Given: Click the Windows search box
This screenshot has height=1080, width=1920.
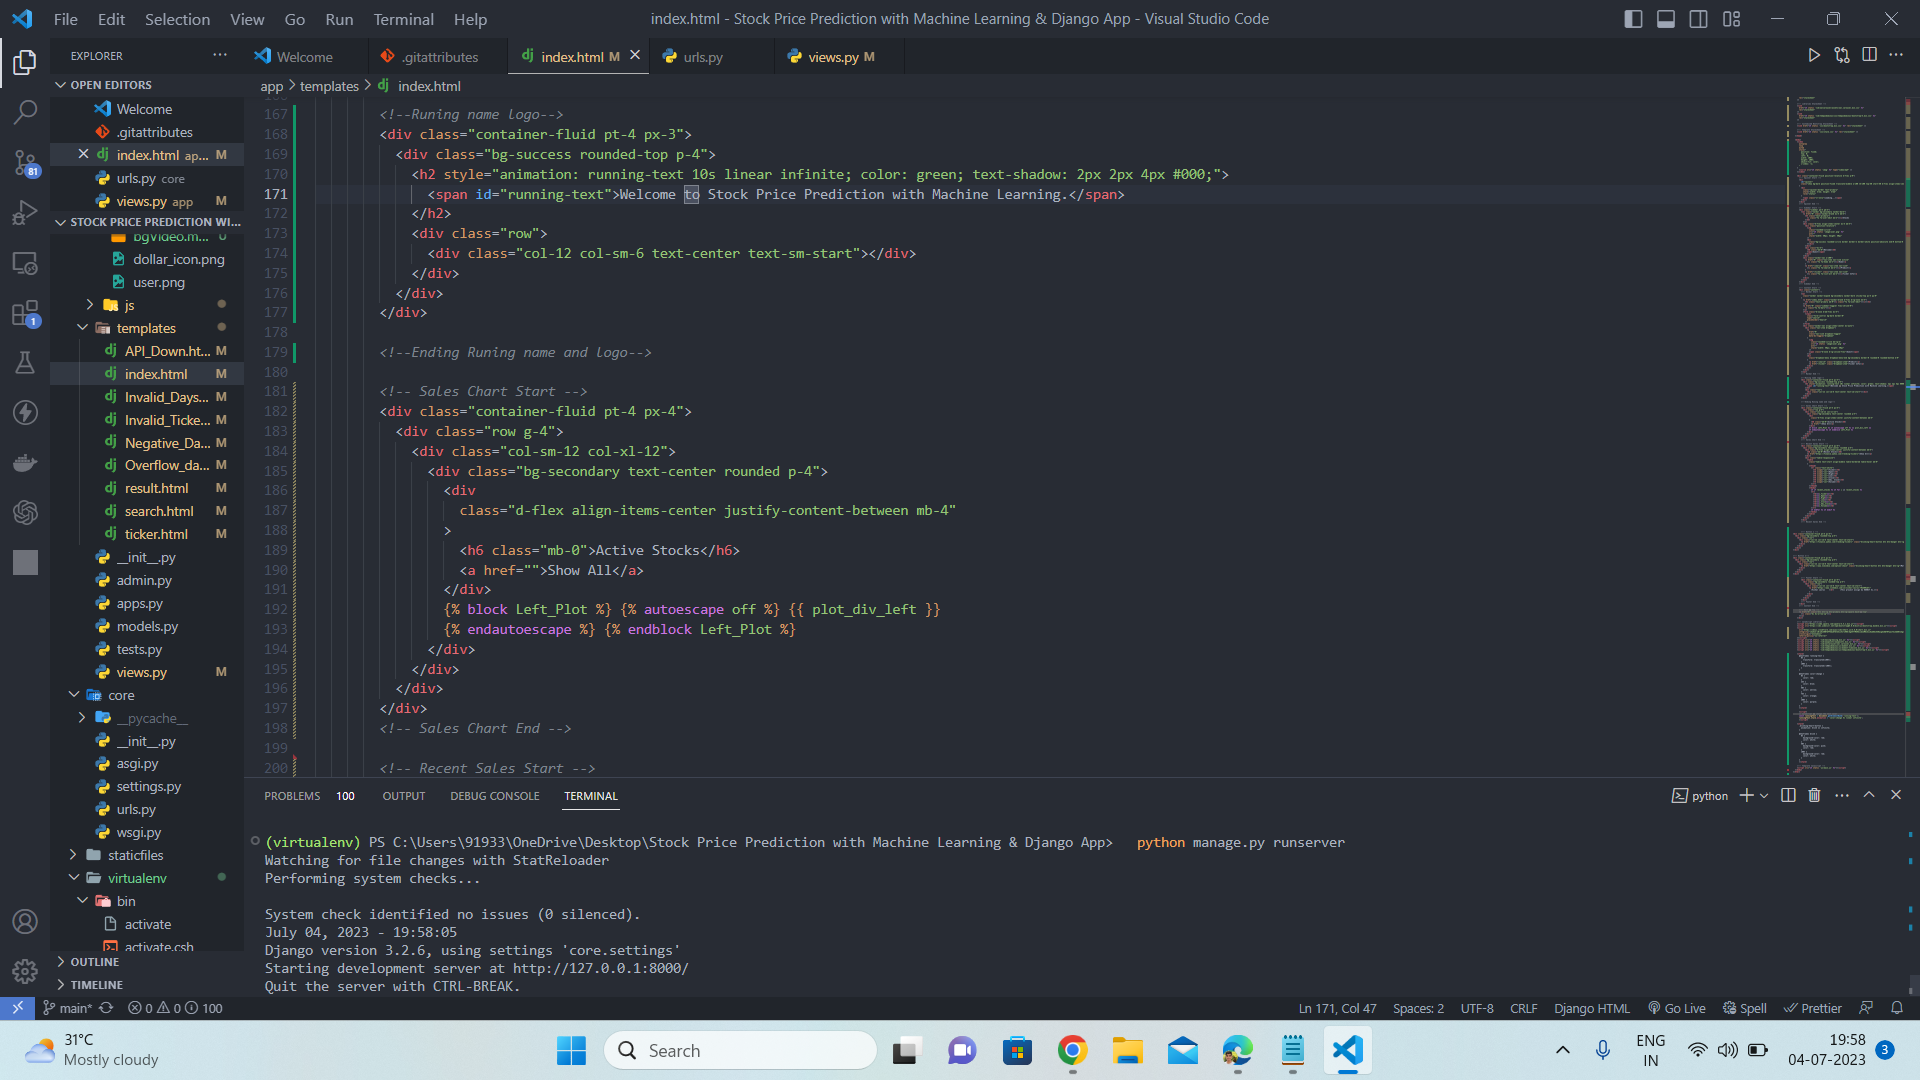Looking at the screenshot, I should point(740,1050).
